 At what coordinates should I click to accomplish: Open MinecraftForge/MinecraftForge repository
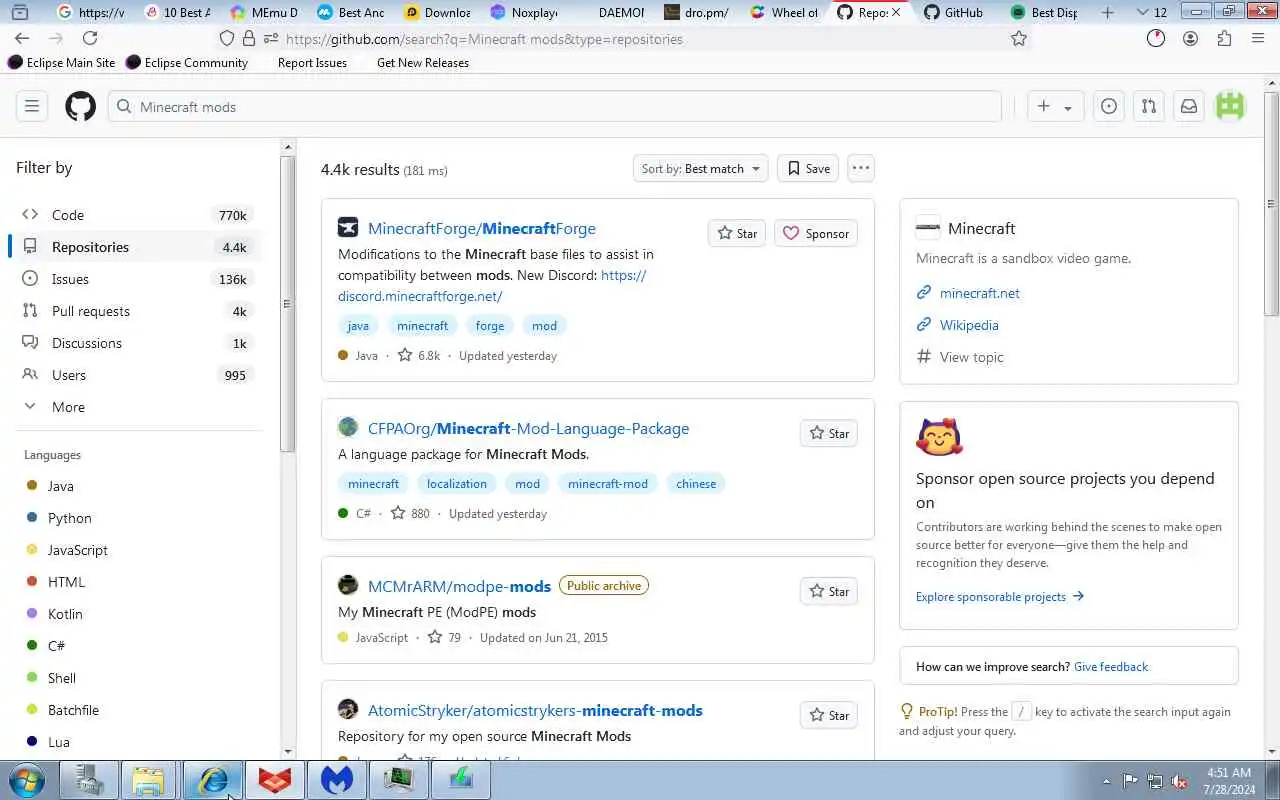tap(481, 228)
